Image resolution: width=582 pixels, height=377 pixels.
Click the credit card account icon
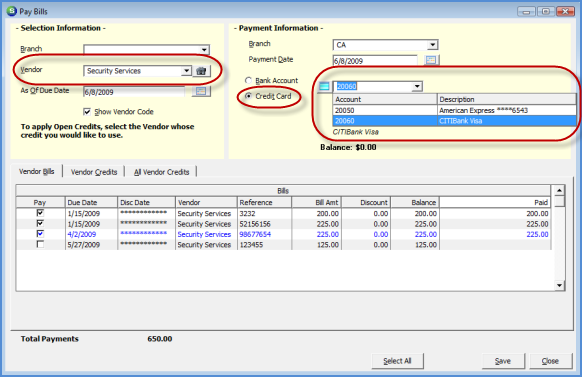point(324,86)
